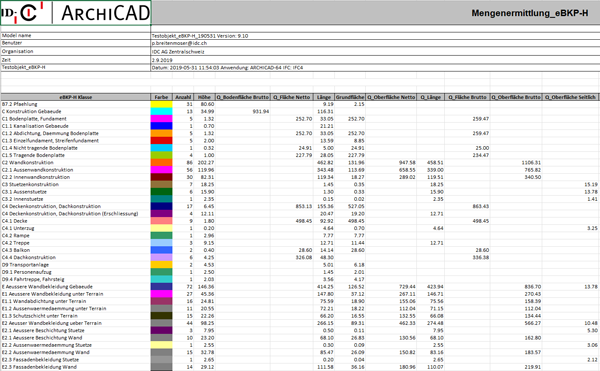The height and width of the screenshot is (371, 600).
Task: Select the cyan swatch for C Konstruktion Gebaeude
Action: pyautogui.click(x=161, y=111)
